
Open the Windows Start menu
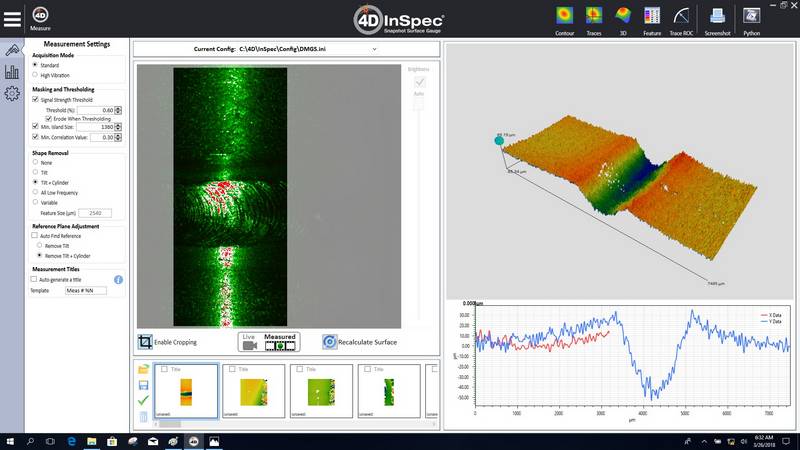(x=10, y=442)
